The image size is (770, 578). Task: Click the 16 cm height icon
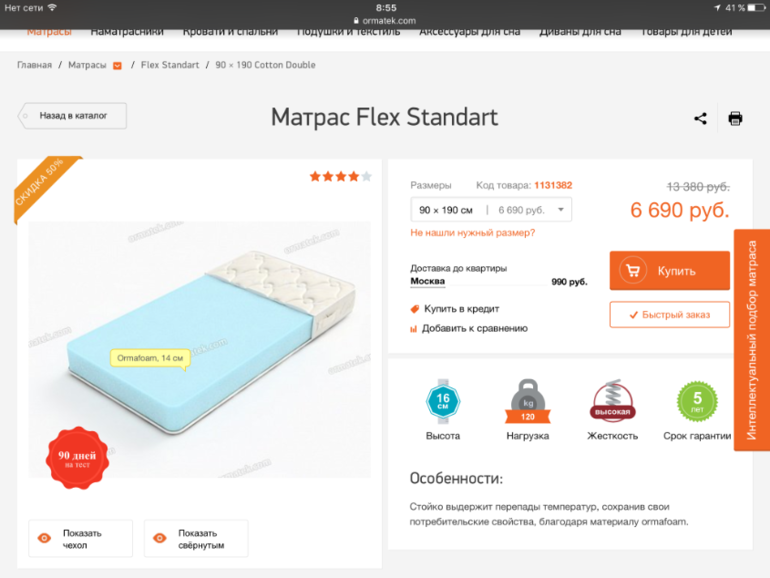pos(442,401)
